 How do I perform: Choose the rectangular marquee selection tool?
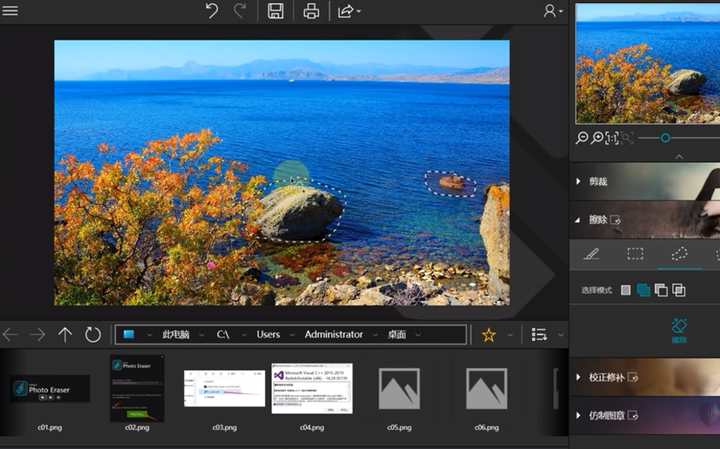point(635,254)
